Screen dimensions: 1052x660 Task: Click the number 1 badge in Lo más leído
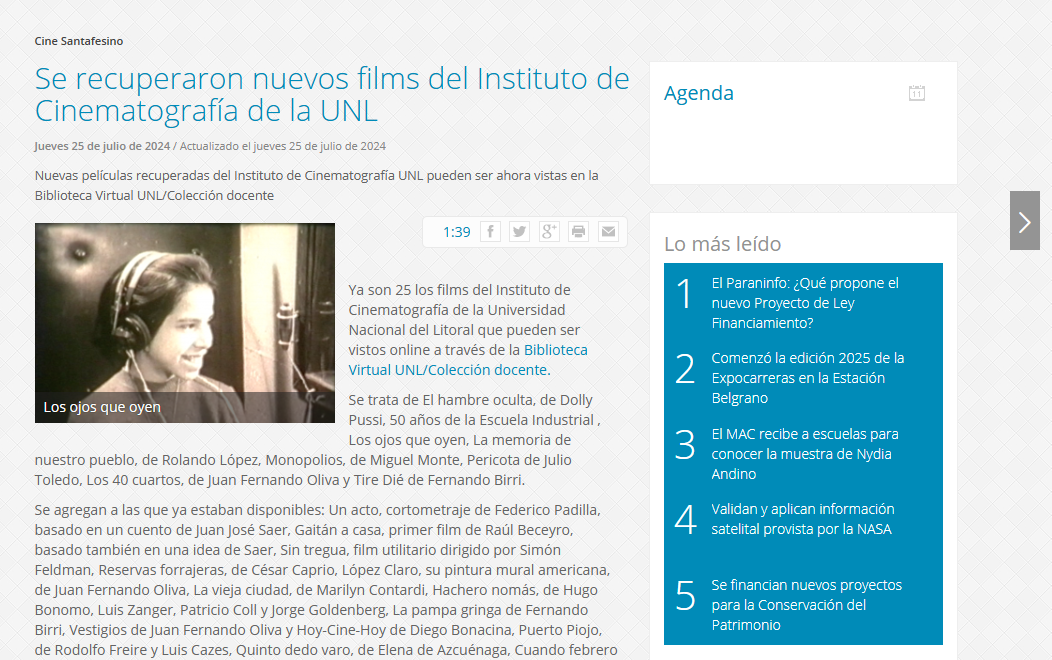coord(684,295)
